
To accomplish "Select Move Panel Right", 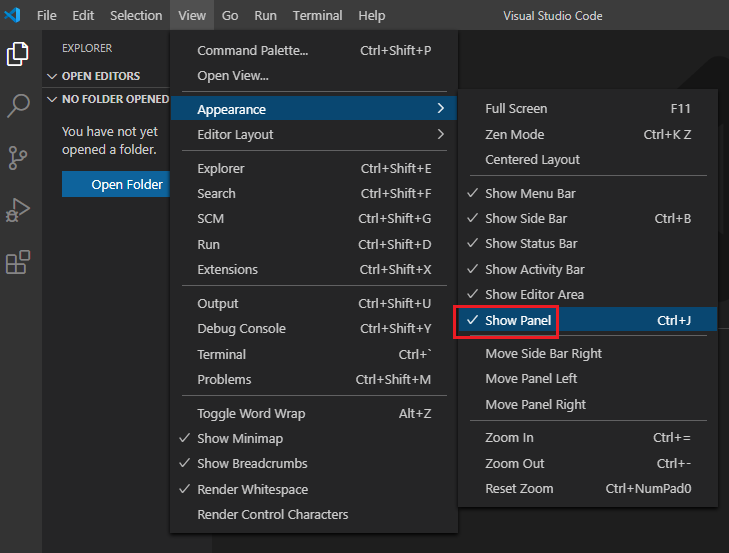I will [x=588, y=405].
